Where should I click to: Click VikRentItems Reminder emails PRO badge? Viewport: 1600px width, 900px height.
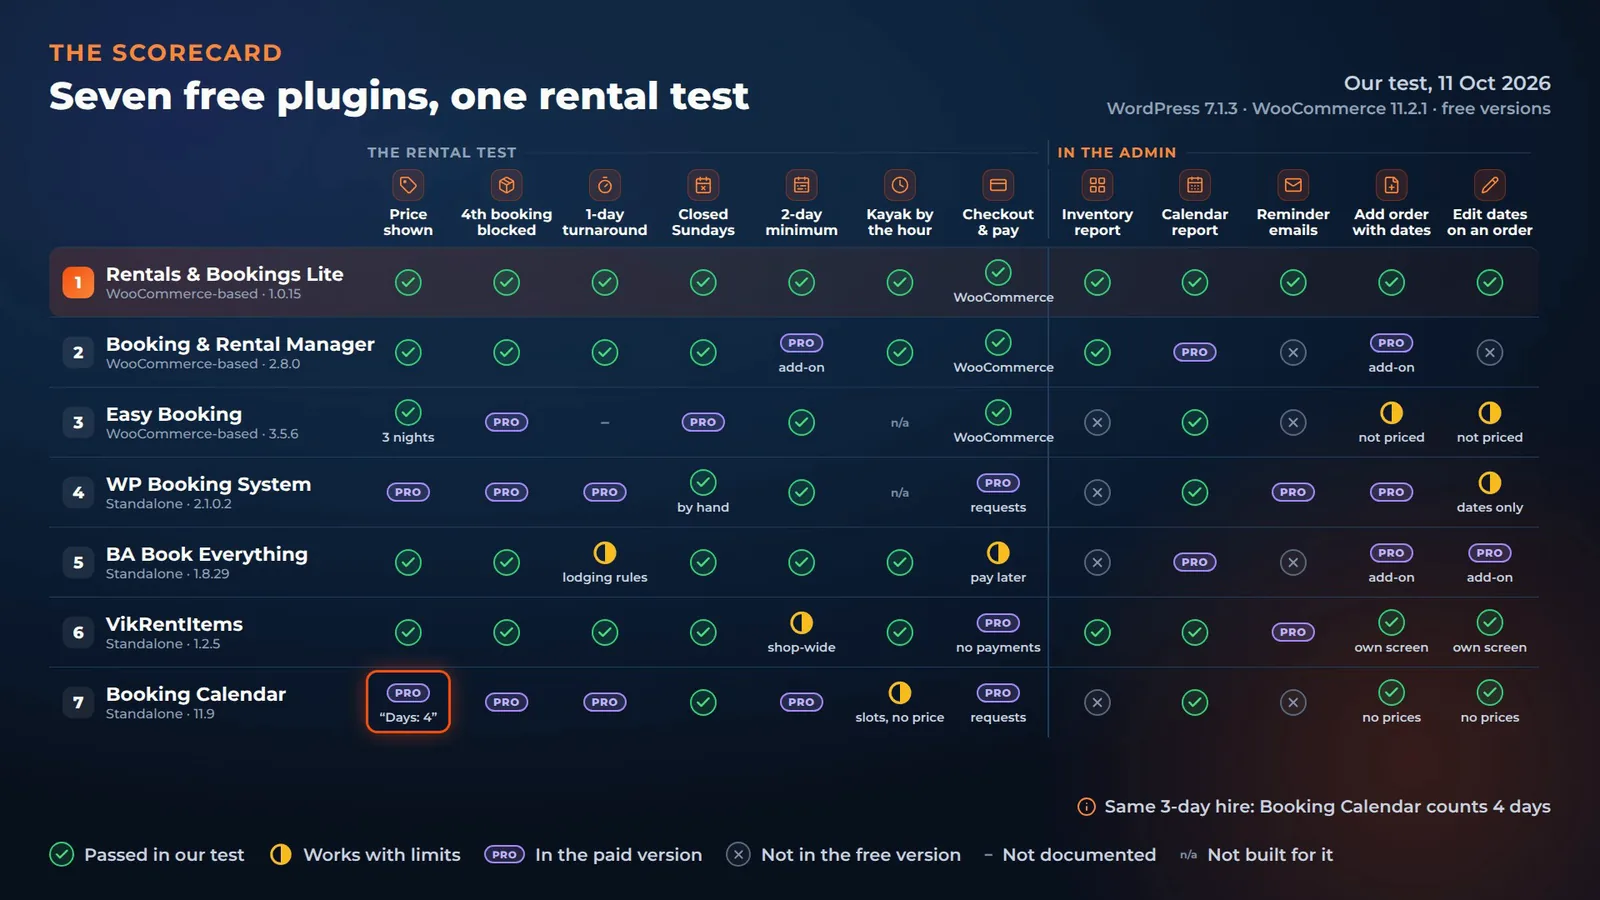tap(1293, 632)
